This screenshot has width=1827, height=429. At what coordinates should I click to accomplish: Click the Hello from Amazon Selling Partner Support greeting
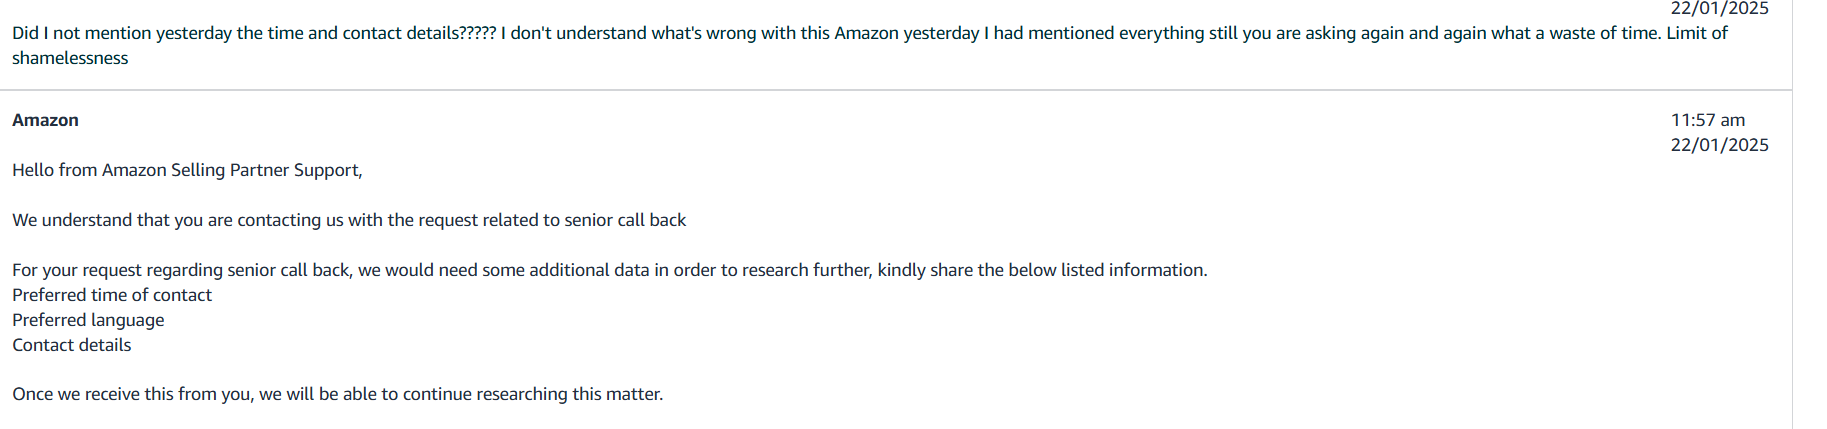pos(187,170)
